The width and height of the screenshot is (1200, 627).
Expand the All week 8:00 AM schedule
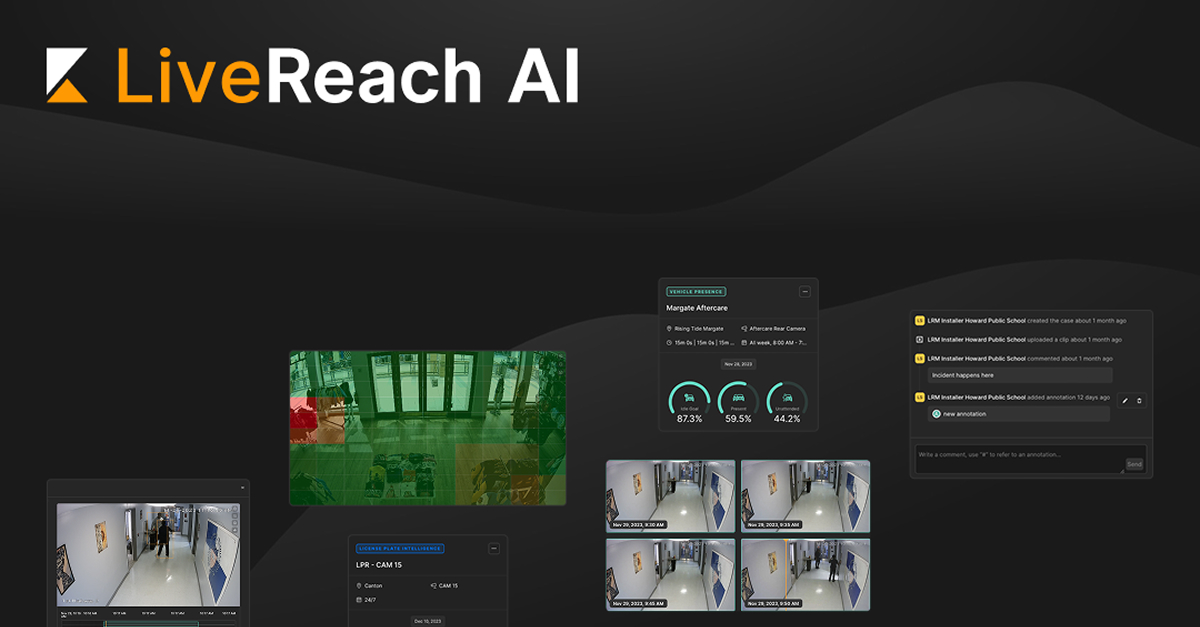[x=774, y=343]
